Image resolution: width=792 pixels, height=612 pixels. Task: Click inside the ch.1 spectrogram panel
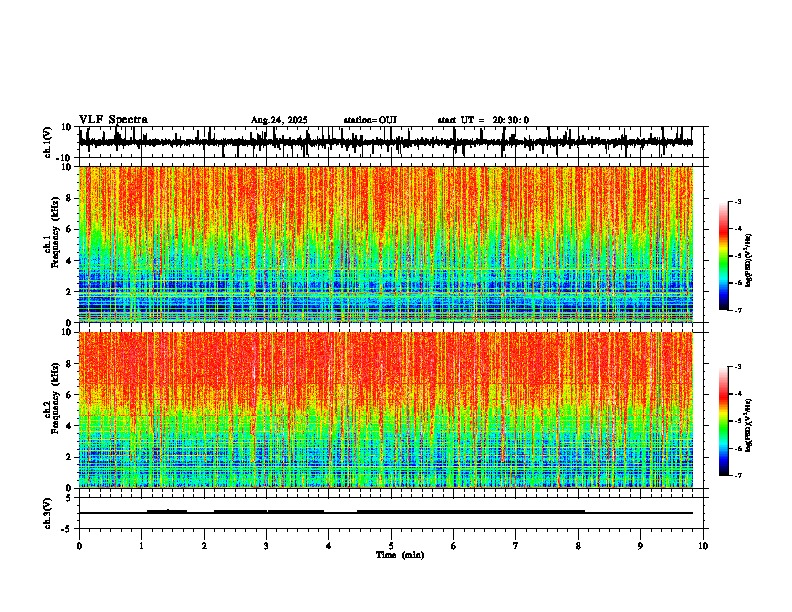click(x=386, y=244)
